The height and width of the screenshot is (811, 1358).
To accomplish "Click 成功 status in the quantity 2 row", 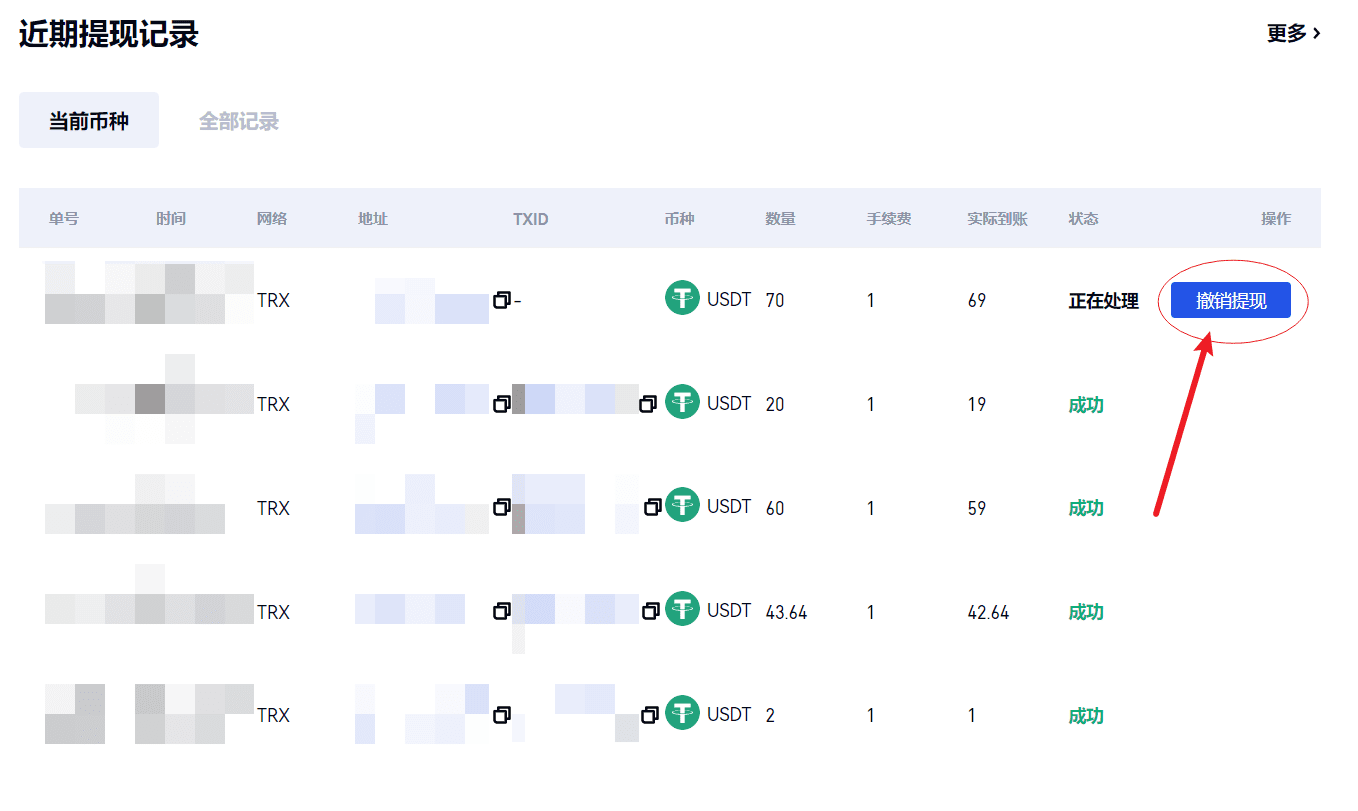I will pos(1086,715).
